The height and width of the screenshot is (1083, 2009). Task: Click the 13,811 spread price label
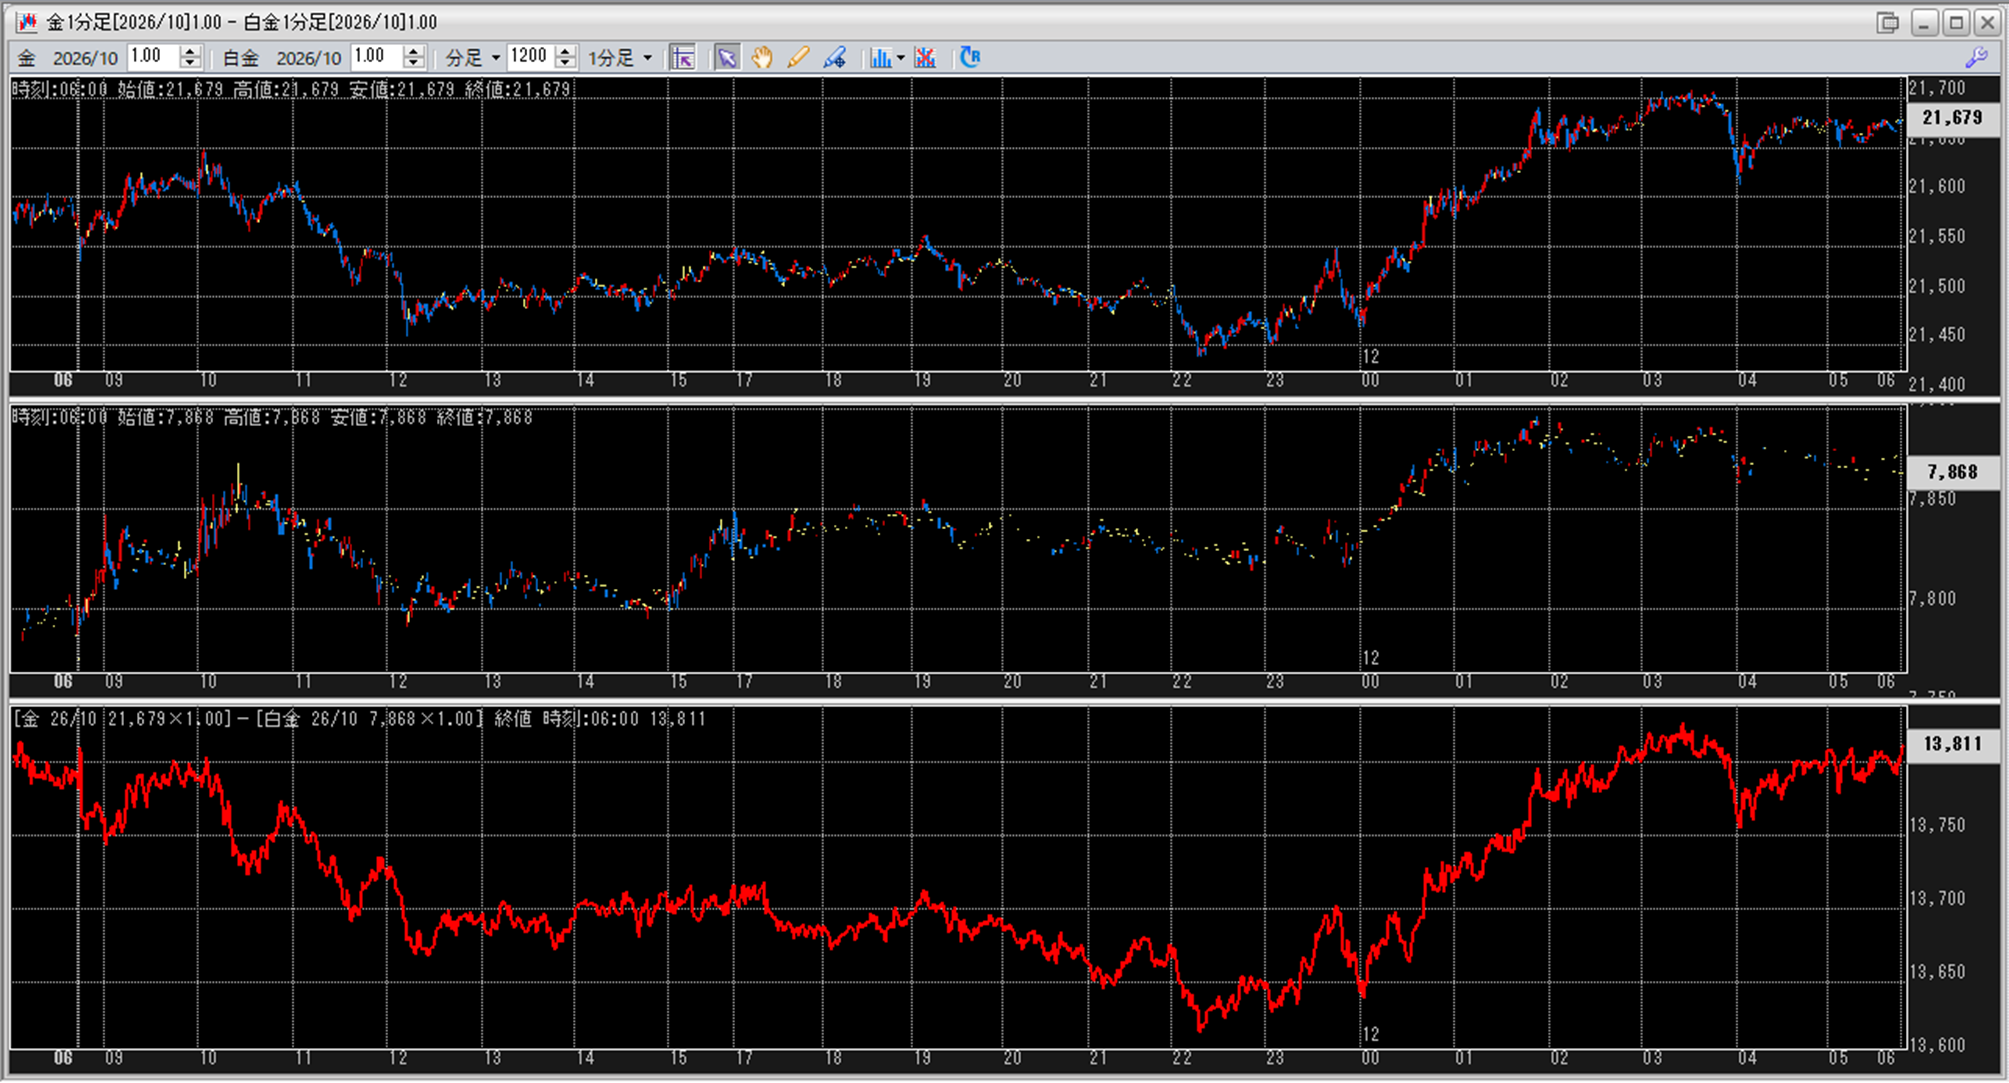pyautogui.click(x=1951, y=744)
